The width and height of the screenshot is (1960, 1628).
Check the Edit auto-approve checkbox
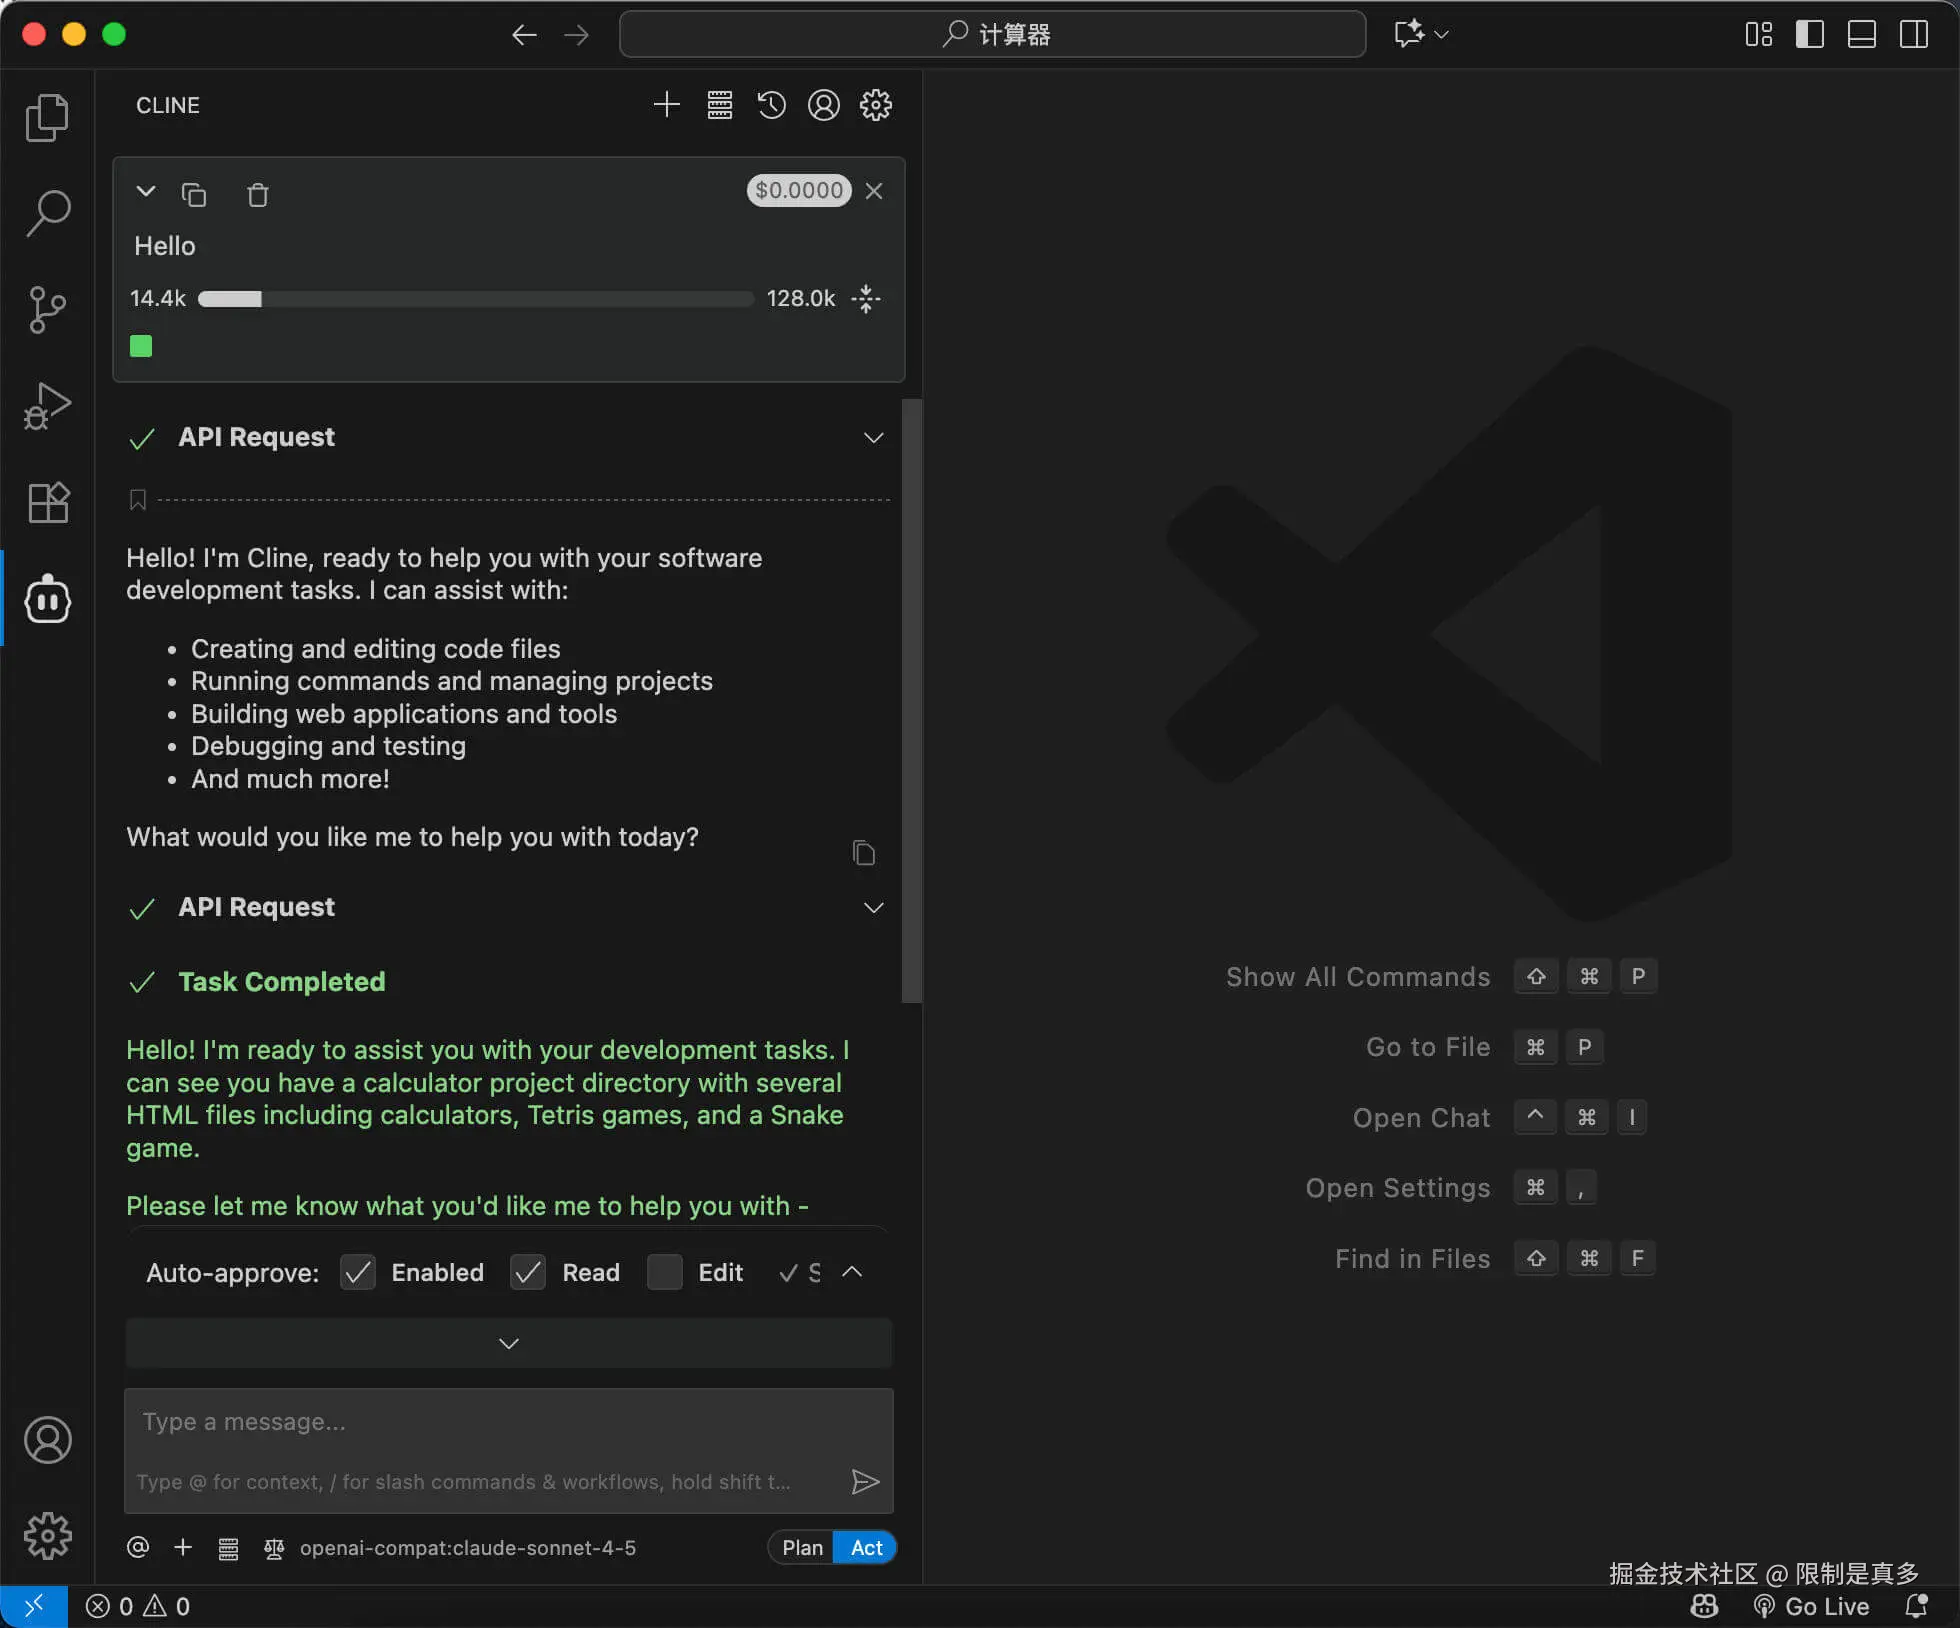coord(664,1272)
